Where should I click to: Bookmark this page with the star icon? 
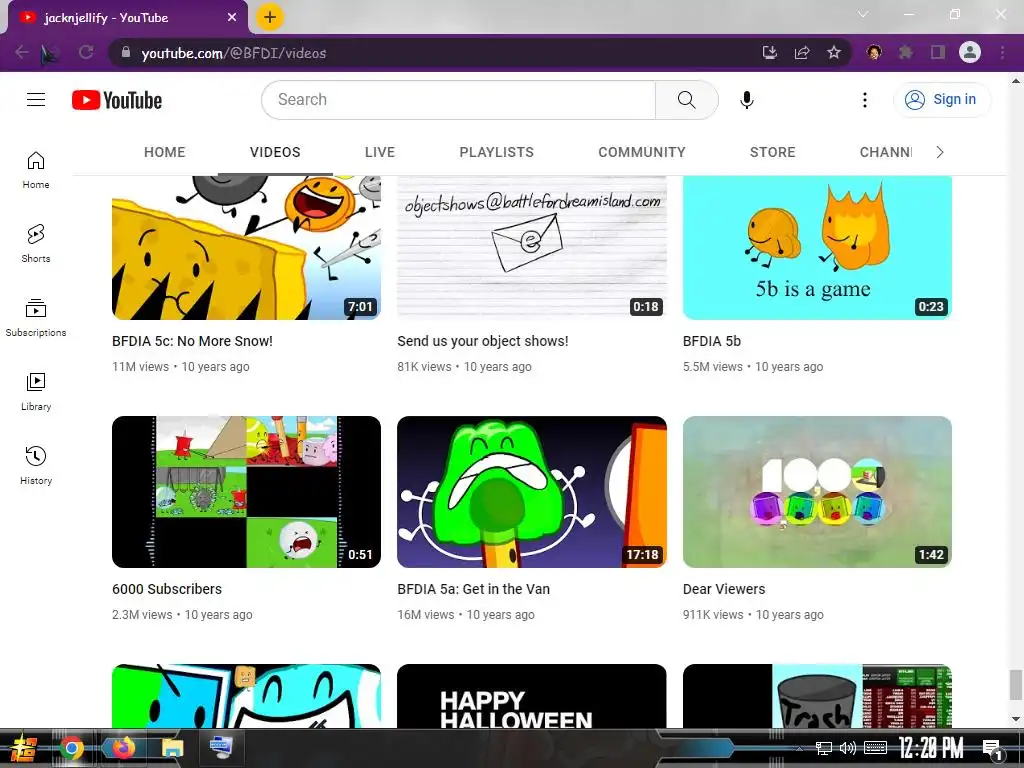click(833, 52)
